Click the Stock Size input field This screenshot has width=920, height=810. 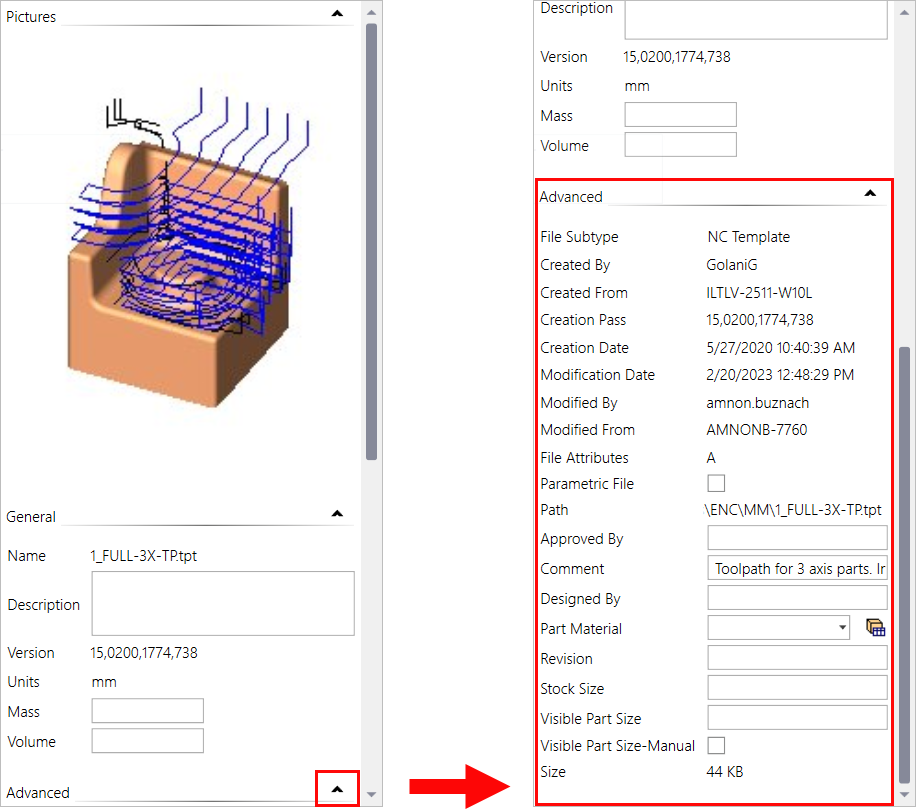pyautogui.click(x=797, y=687)
